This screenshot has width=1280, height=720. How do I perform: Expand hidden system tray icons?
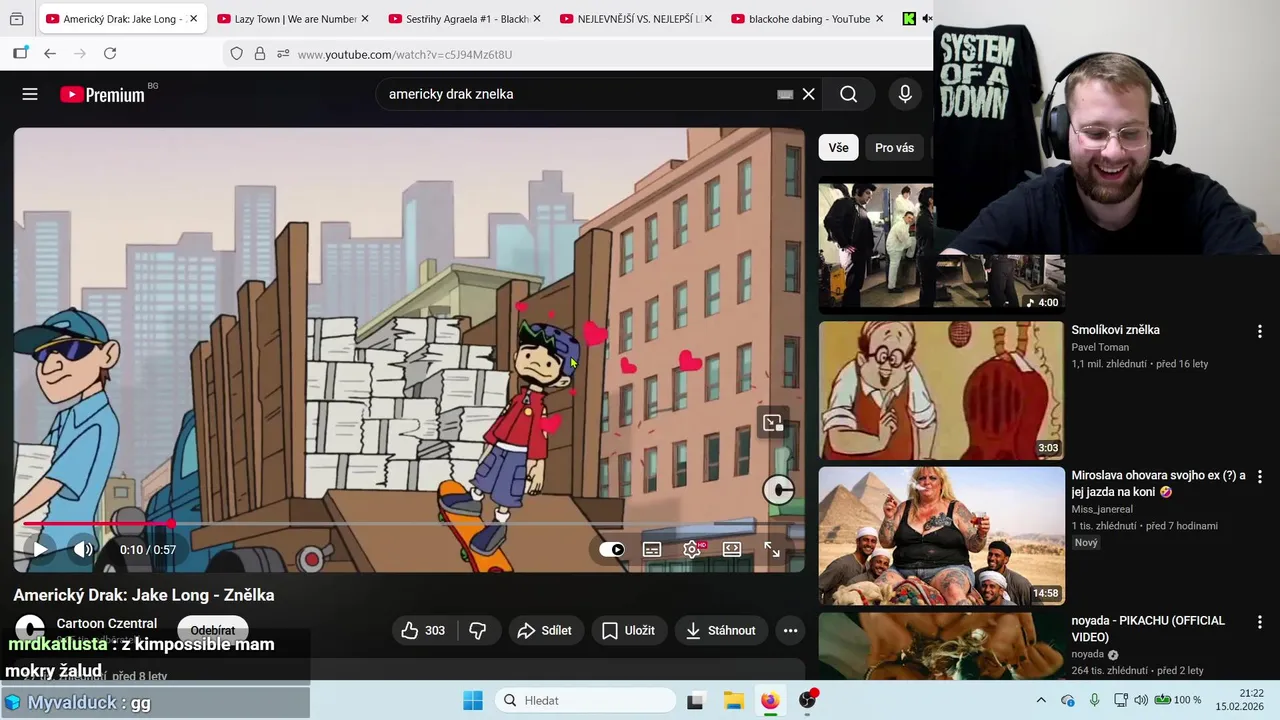pyautogui.click(x=1041, y=700)
